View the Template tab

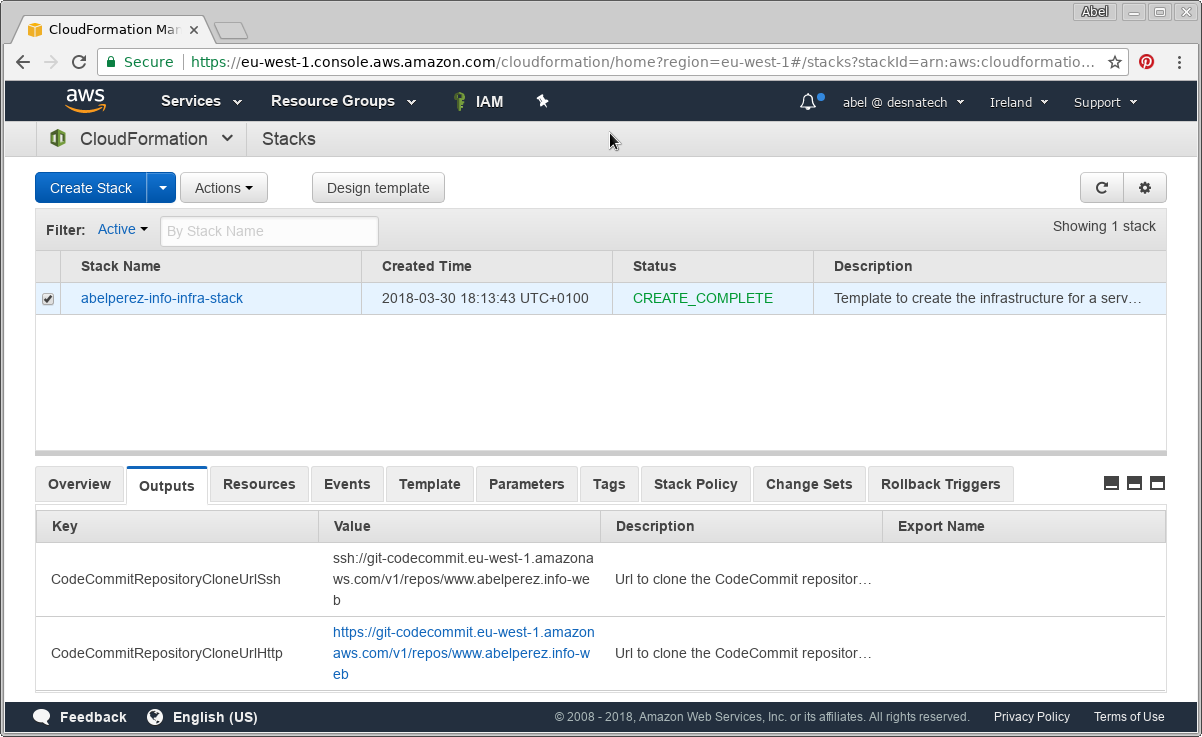430,484
